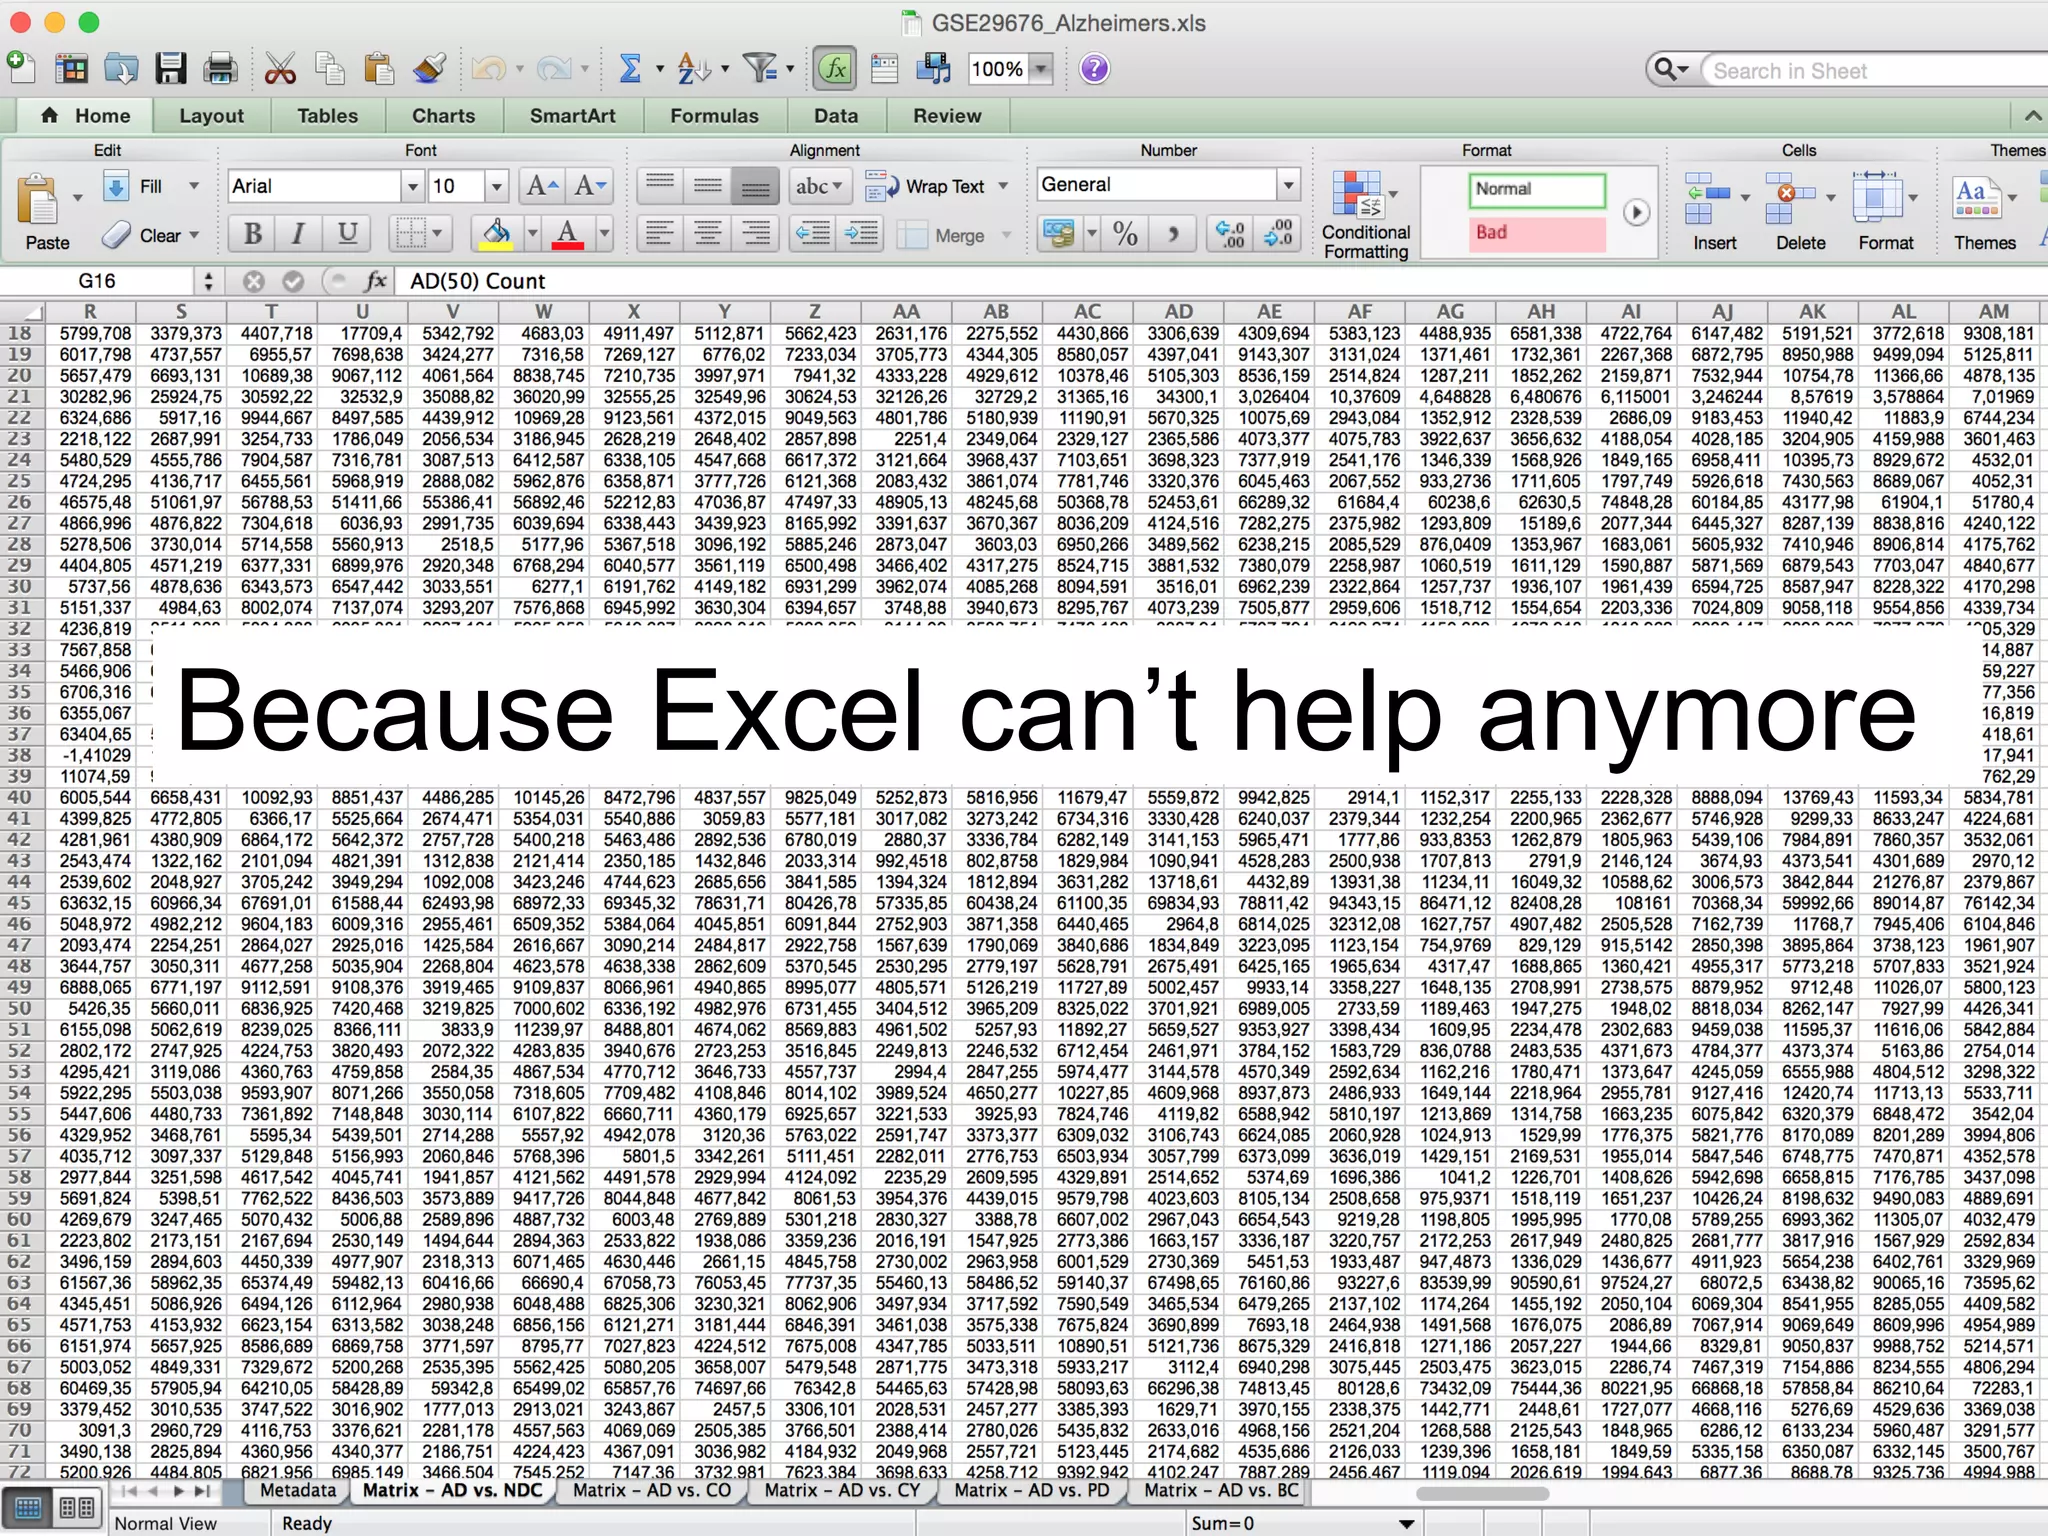Image resolution: width=2048 pixels, height=1536 pixels.
Task: Click the Decrease decimal icon
Action: pos(1278,234)
